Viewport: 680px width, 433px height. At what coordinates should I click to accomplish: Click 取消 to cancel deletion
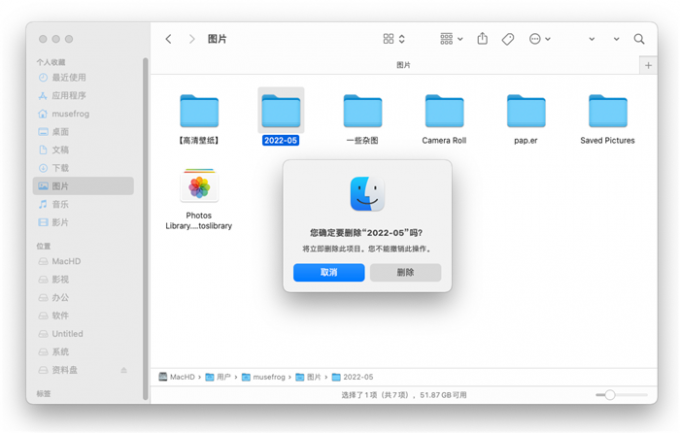(329, 272)
